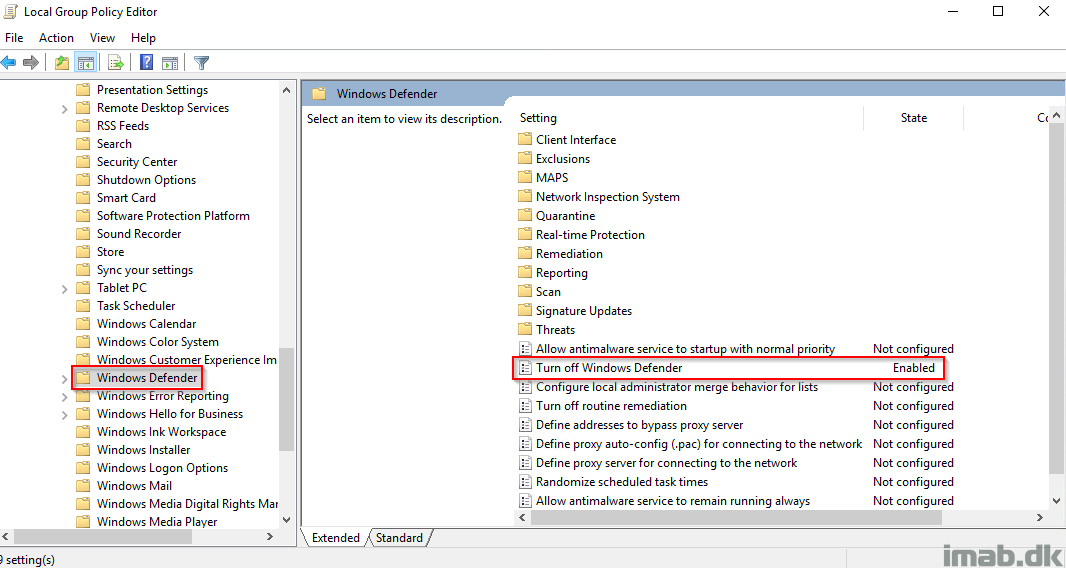Click the MAPS folder icon
Screen dimensions: 1066x568
tap(525, 178)
